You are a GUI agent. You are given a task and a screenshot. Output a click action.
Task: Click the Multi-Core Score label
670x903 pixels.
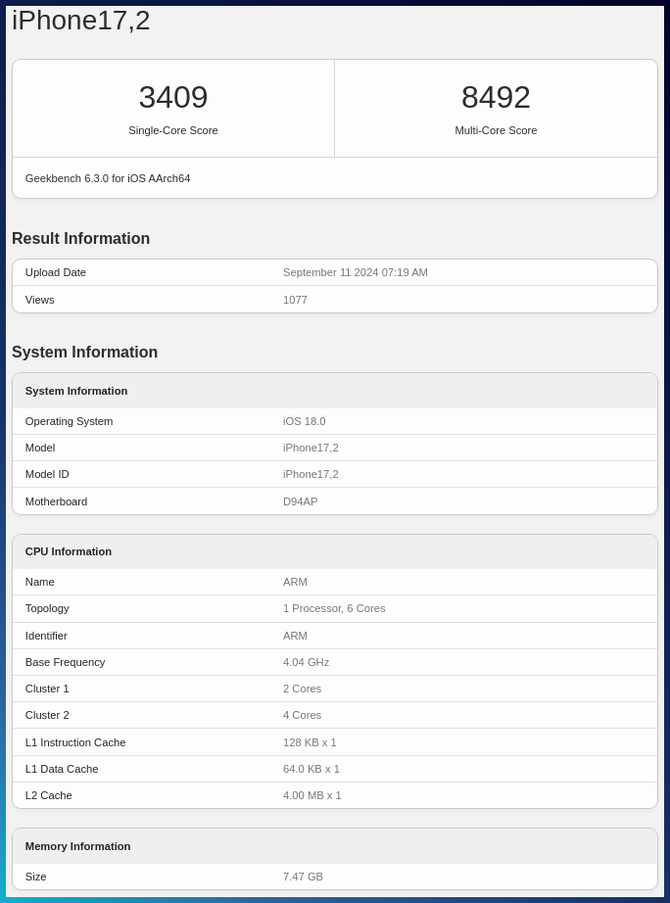[495, 131]
